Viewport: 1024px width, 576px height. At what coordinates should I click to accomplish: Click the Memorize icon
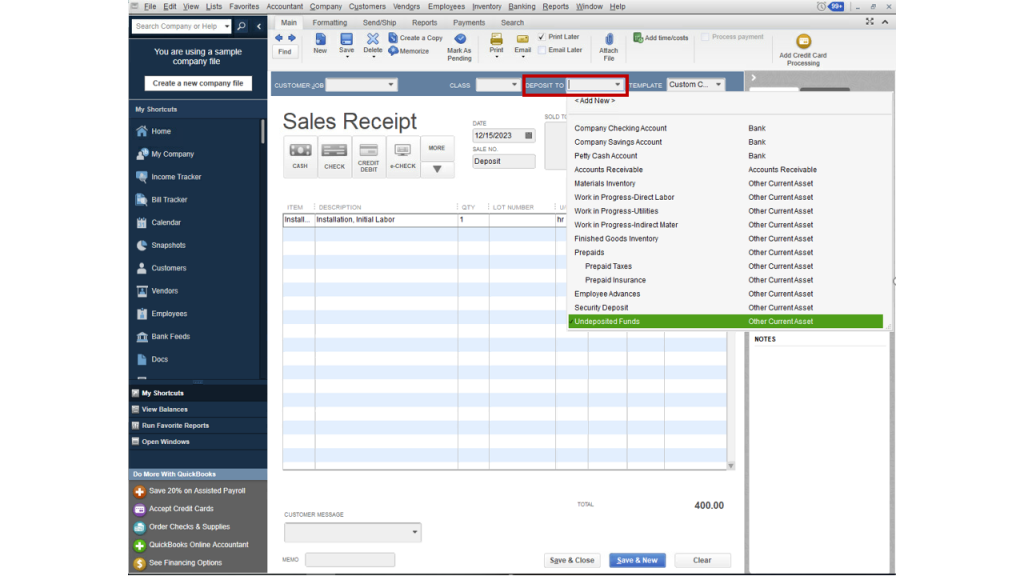click(x=393, y=51)
